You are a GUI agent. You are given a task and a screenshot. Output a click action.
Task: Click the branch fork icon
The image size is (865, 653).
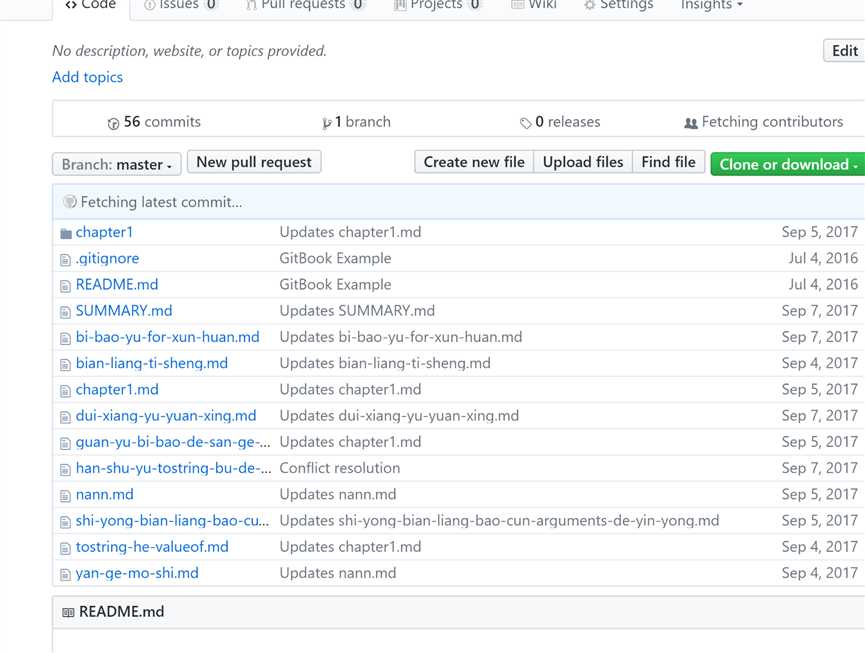pyautogui.click(x=327, y=124)
